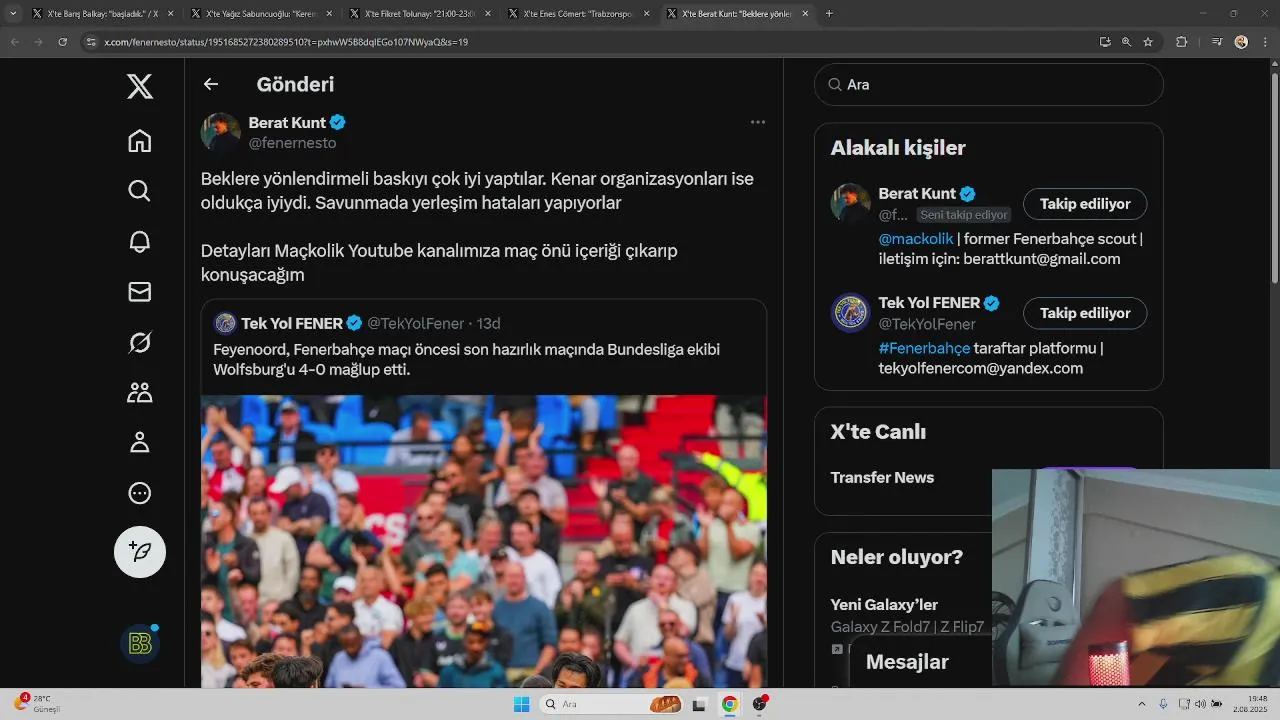Click the URL address bar
The image size is (1280, 720).
coord(588,42)
